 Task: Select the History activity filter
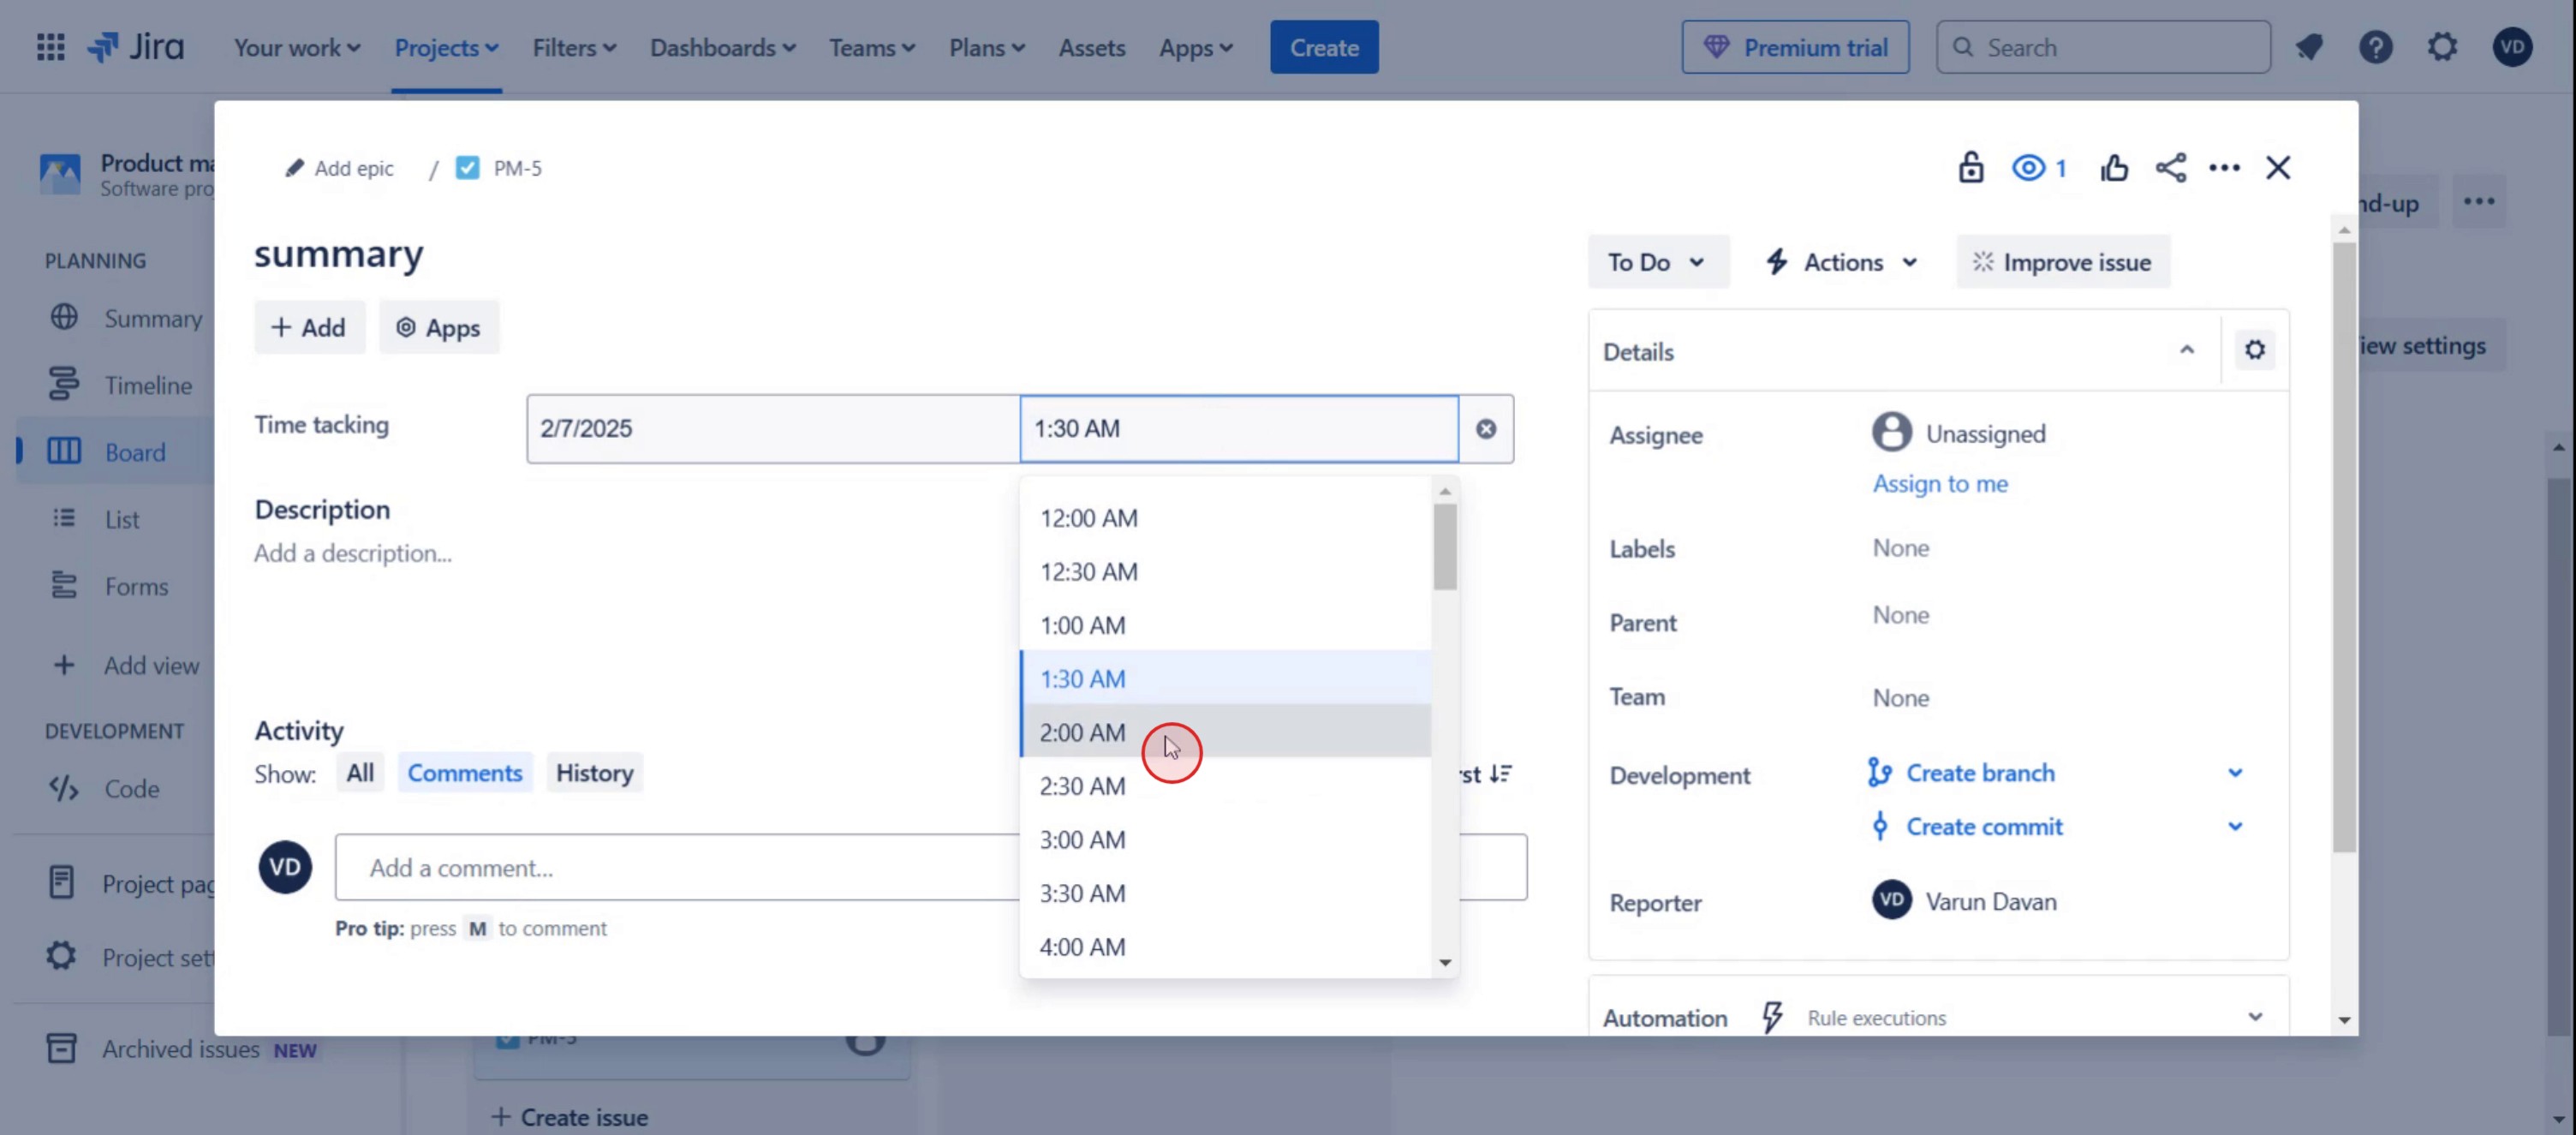[594, 773]
